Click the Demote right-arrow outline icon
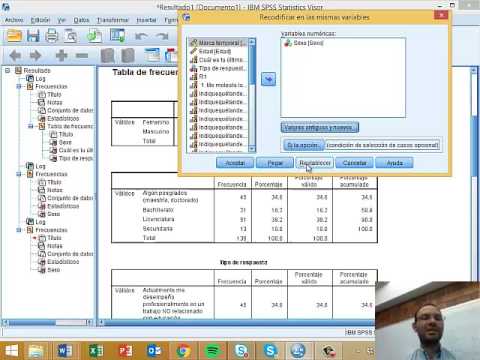The image size is (480, 360). click(x=35, y=55)
